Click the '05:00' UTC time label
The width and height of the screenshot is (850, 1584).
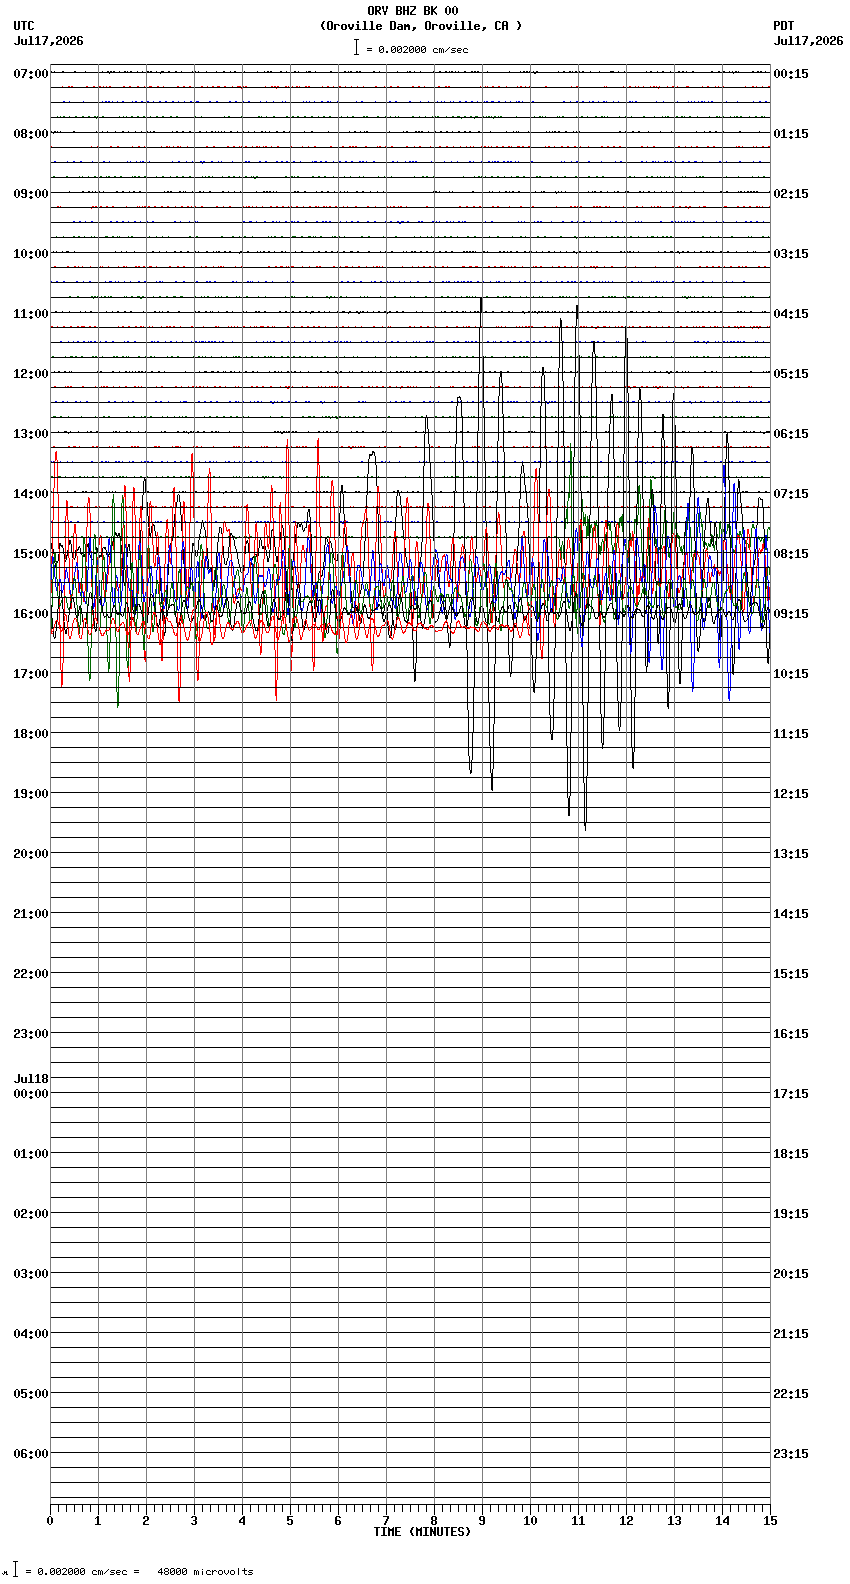[x=31, y=1394]
